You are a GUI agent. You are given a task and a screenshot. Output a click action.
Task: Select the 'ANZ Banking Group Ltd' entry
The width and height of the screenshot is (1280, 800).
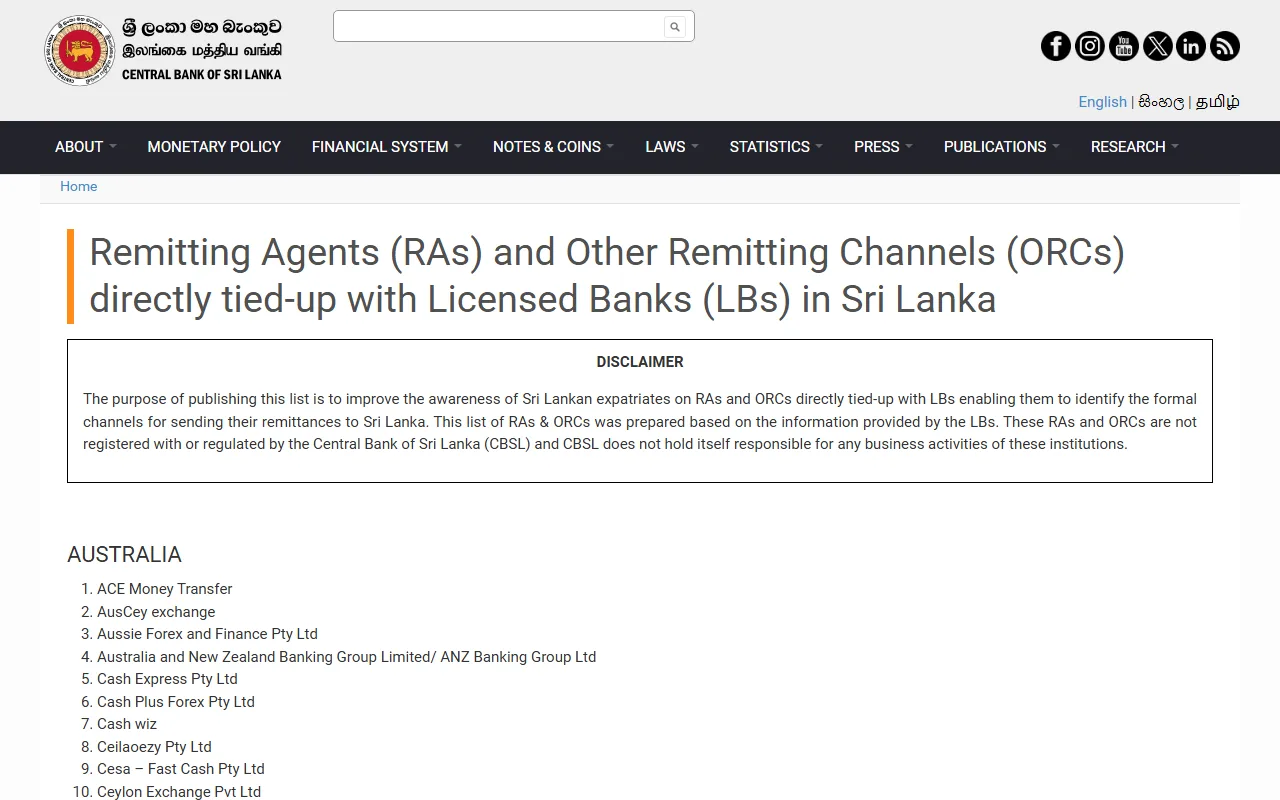(346, 657)
